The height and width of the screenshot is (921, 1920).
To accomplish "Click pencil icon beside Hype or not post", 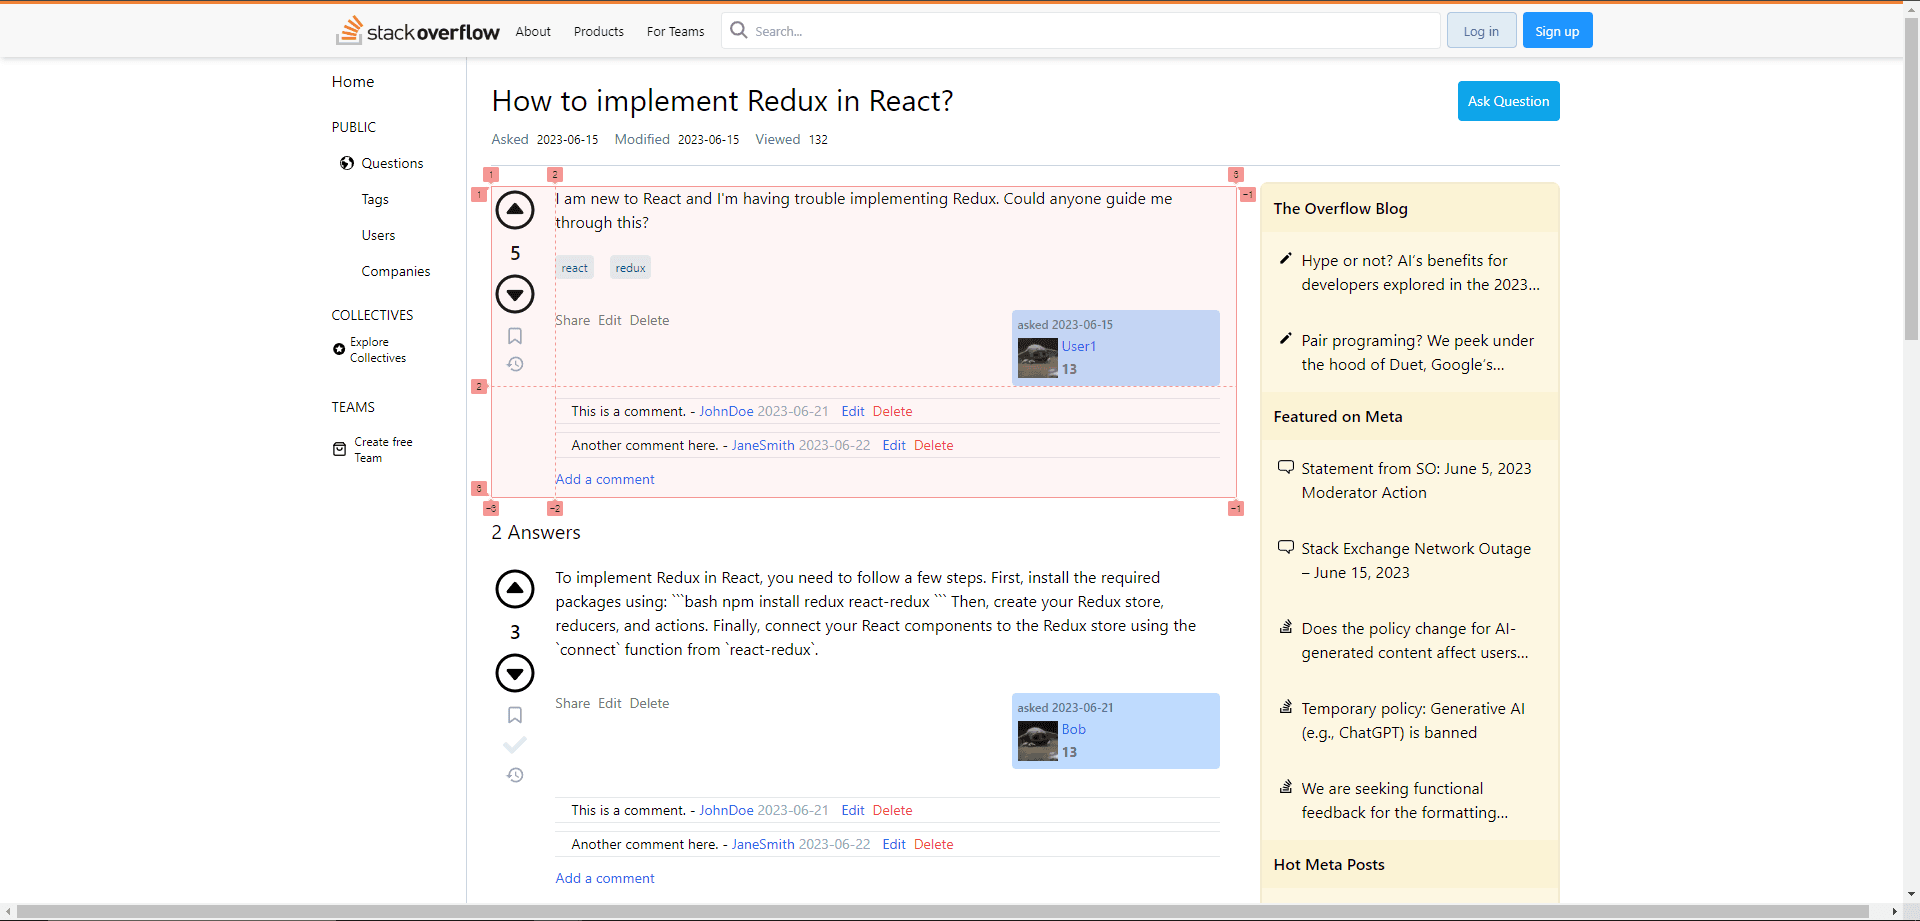I will 1286,259.
